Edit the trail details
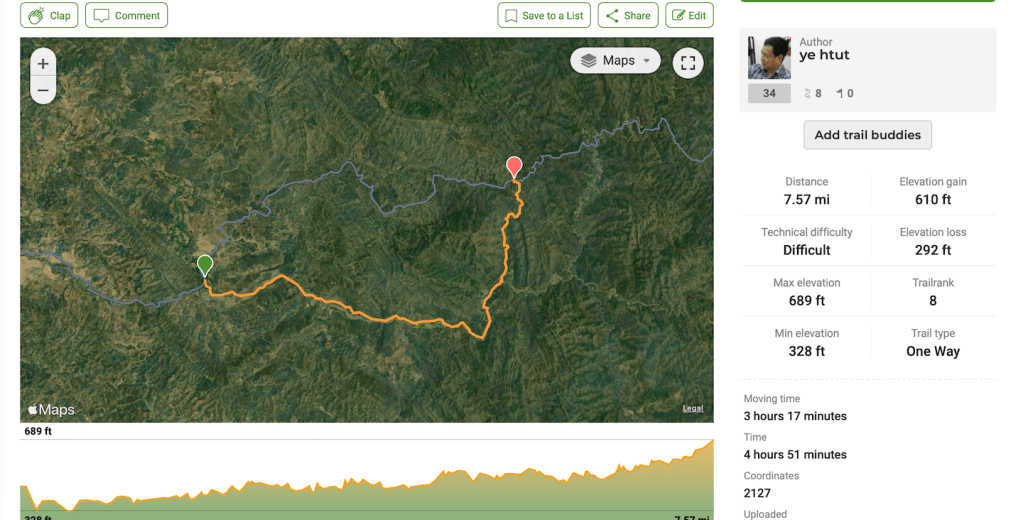The width and height of the screenshot is (1023, 520). coord(689,15)
